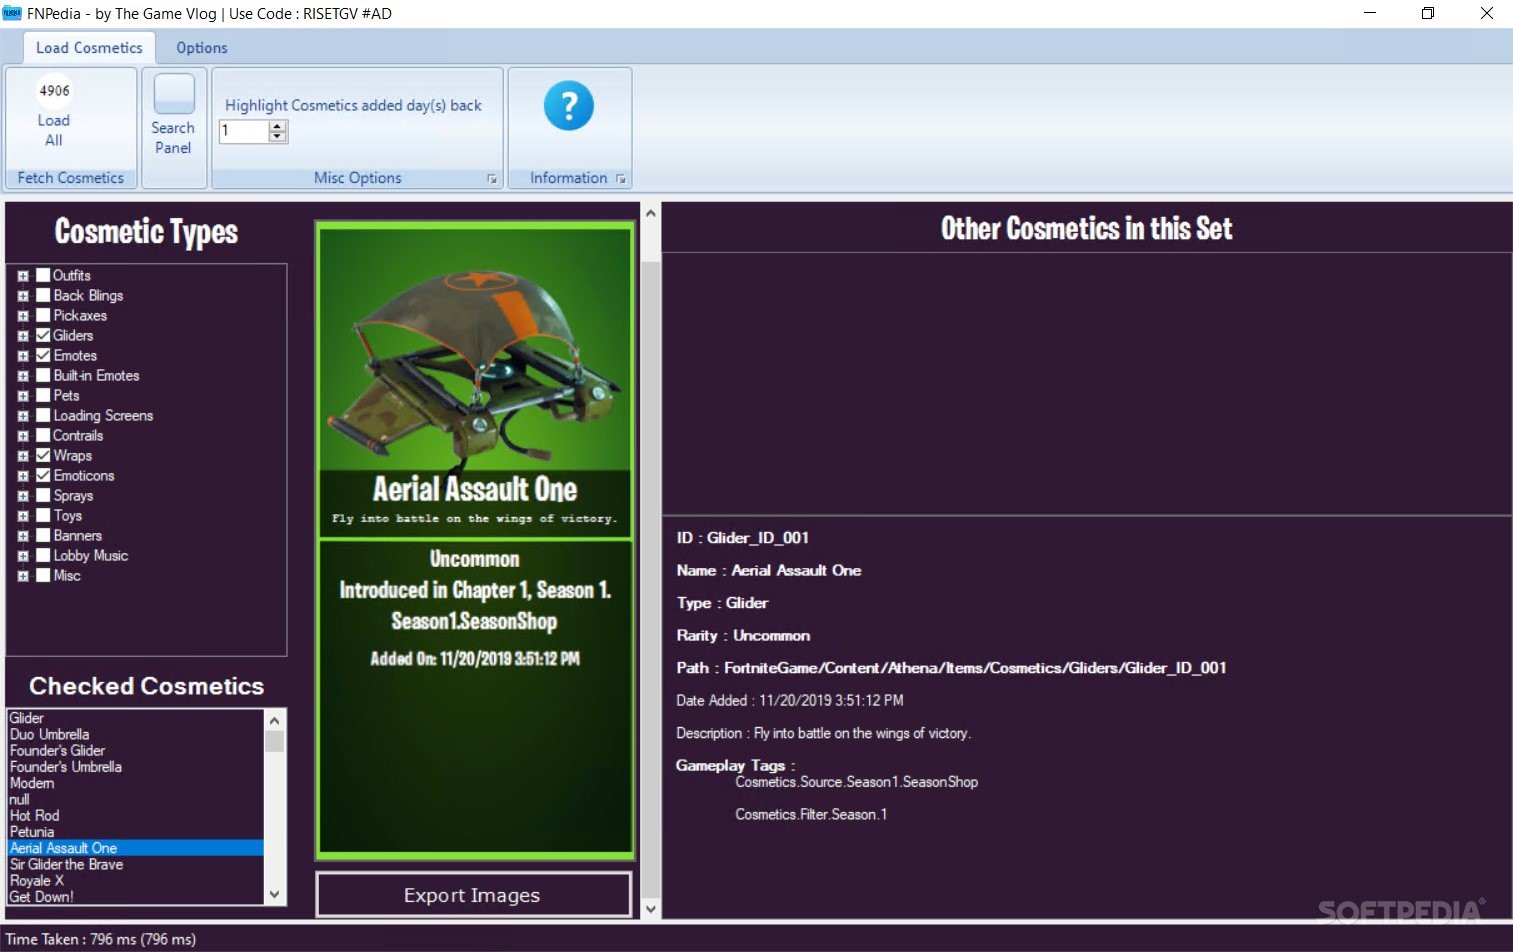The width and height of the screenshot is (1513, 952).
Task: Click the blue Information question mark icon
Action: point(569,106)
